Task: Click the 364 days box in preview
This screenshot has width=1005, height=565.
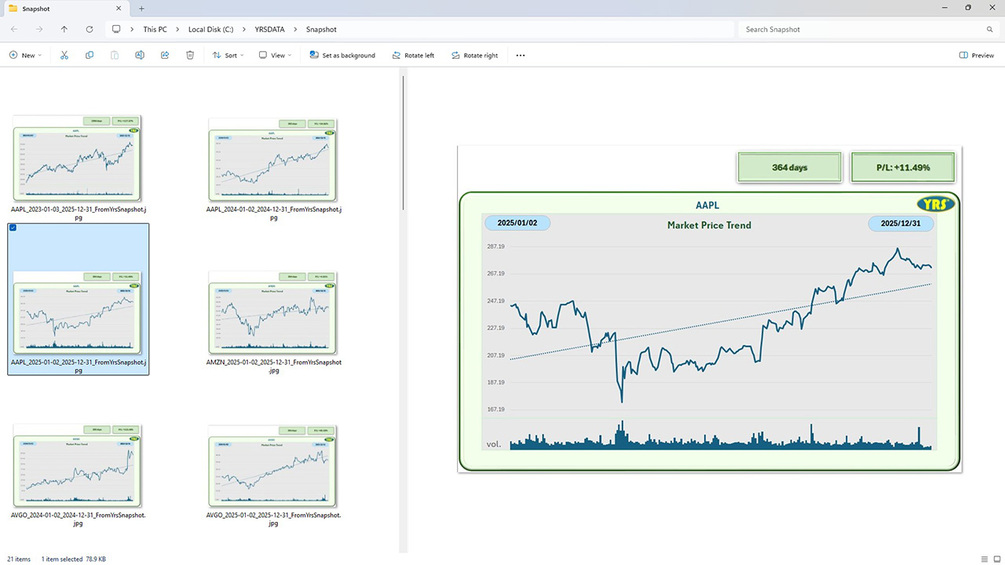Action: point(790,167)
